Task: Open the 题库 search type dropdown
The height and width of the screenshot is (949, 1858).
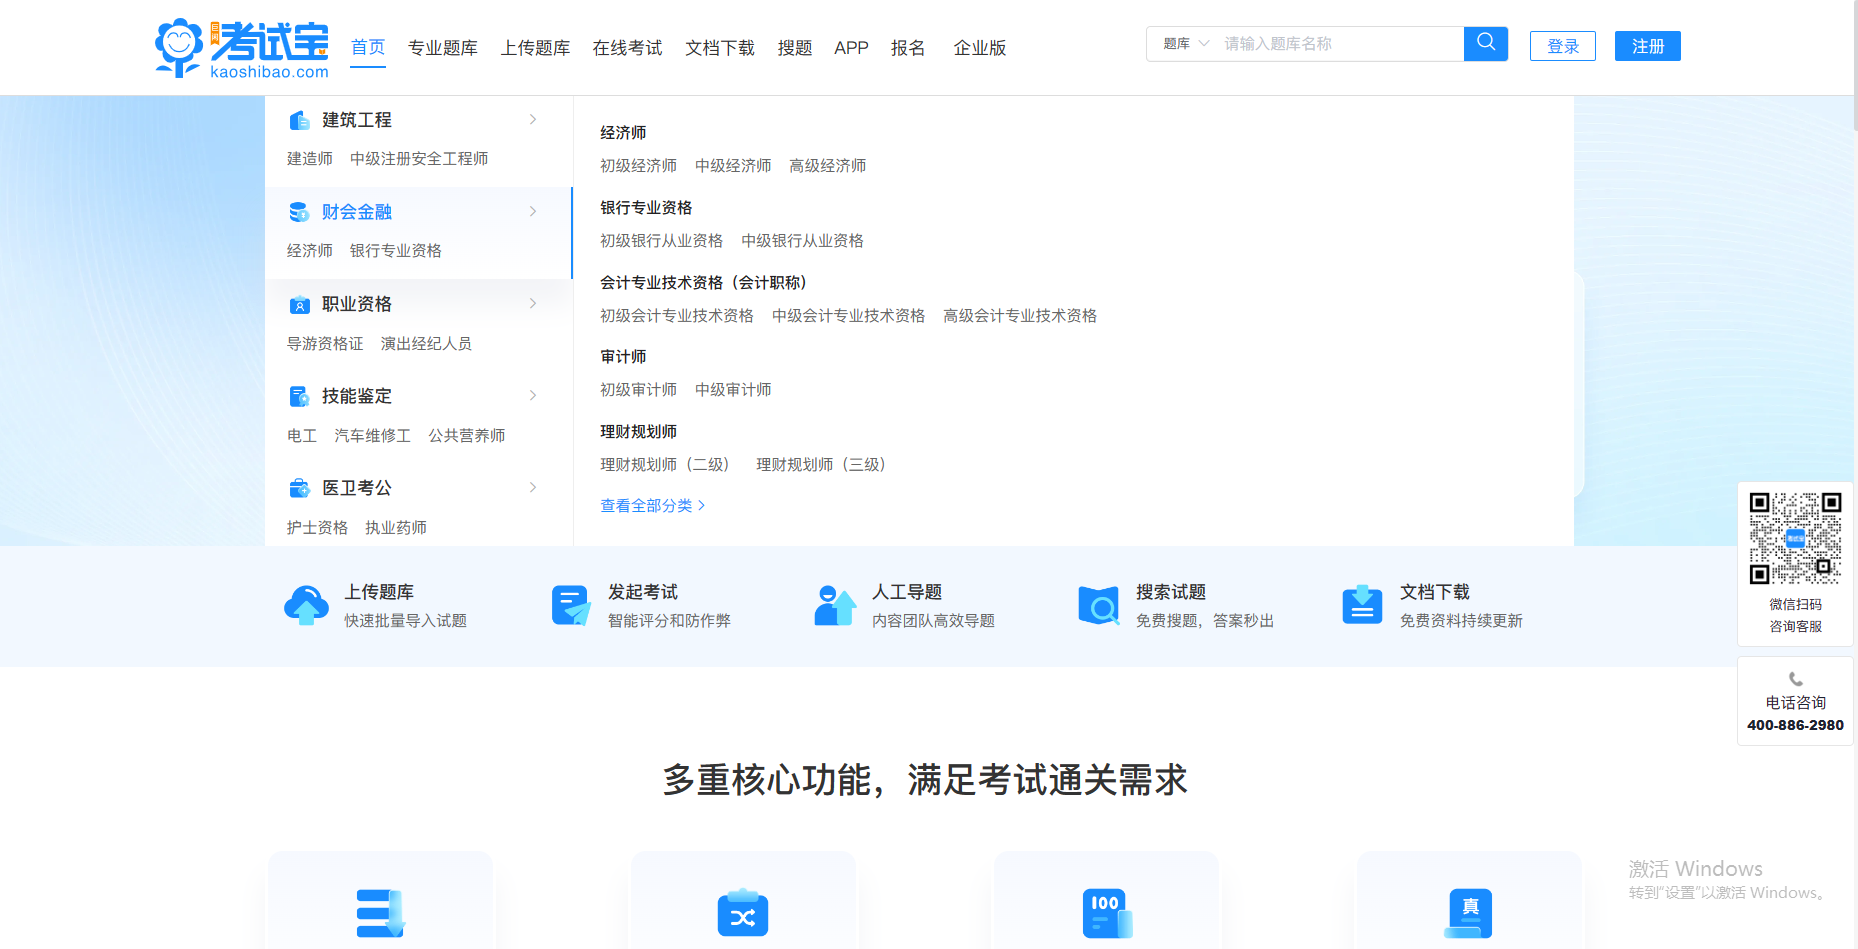Action: click(x=1185, y=44)
